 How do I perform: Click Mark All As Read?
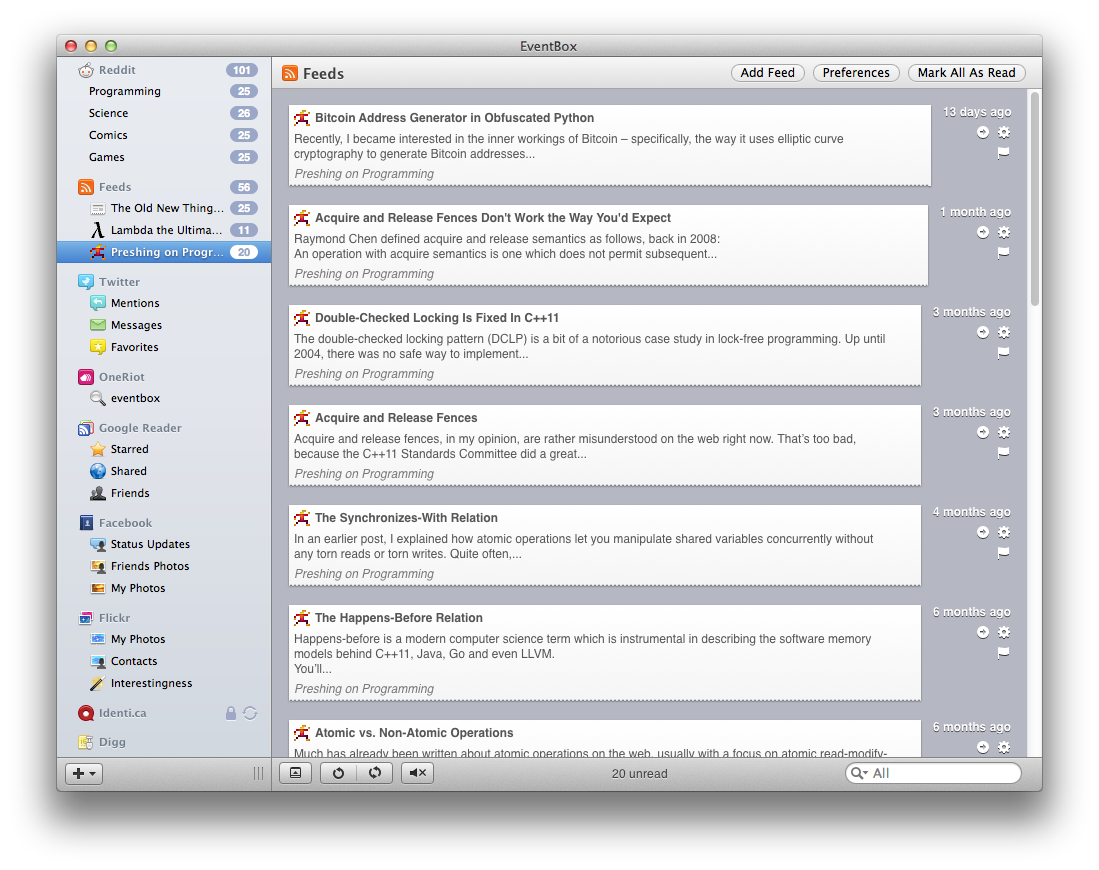966,72
